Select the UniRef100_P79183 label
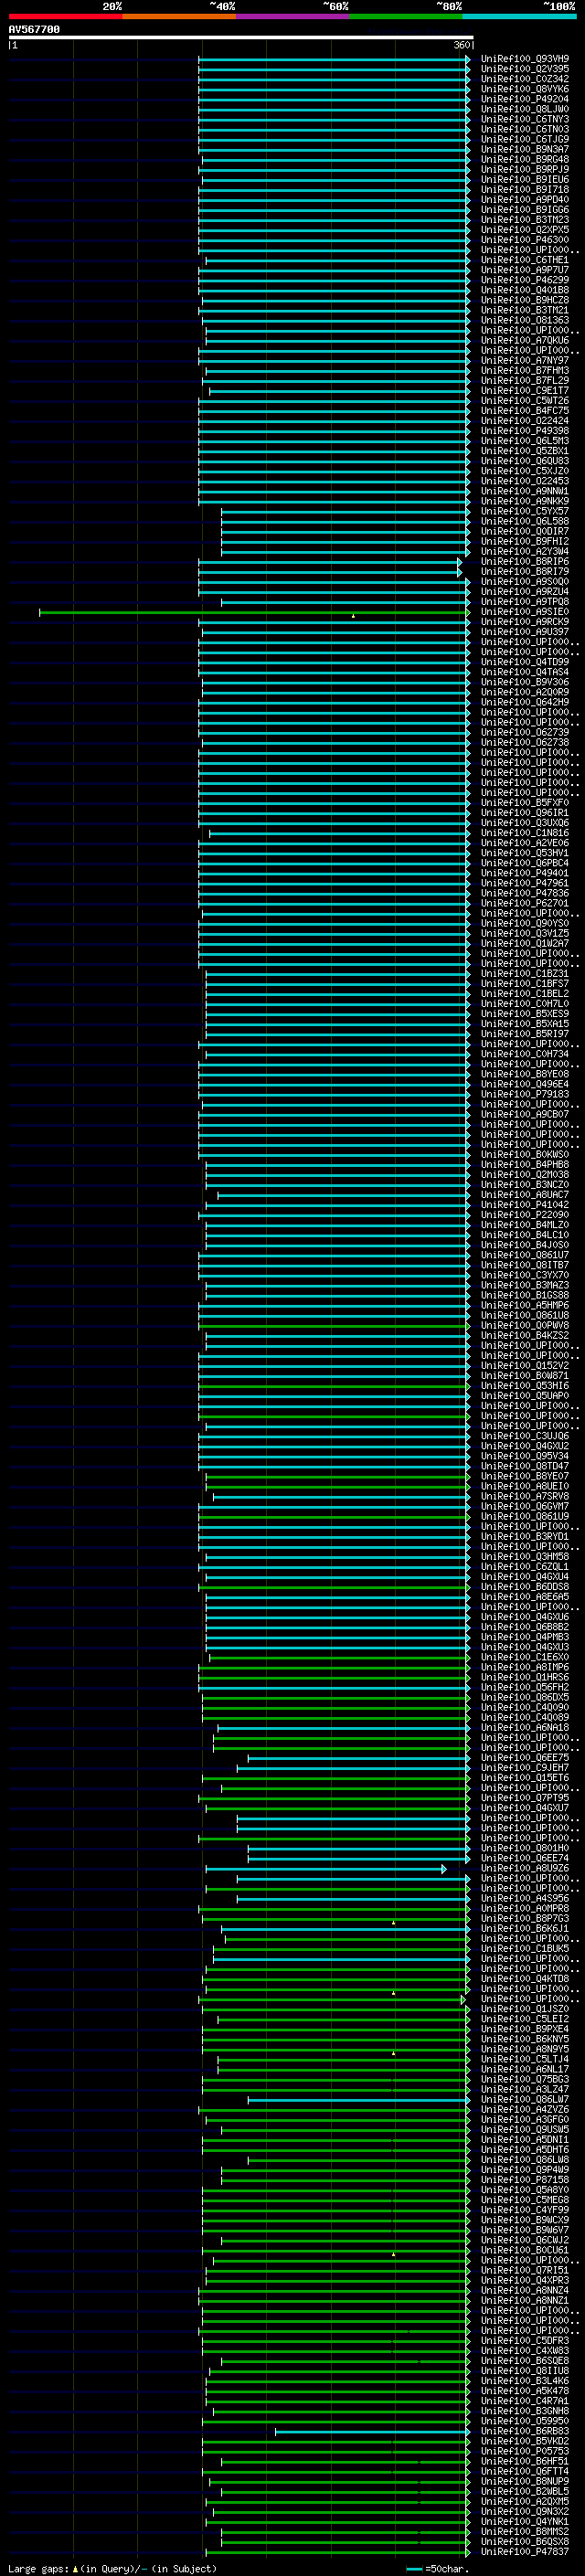585x2576 pixels. pos(525,1094)
